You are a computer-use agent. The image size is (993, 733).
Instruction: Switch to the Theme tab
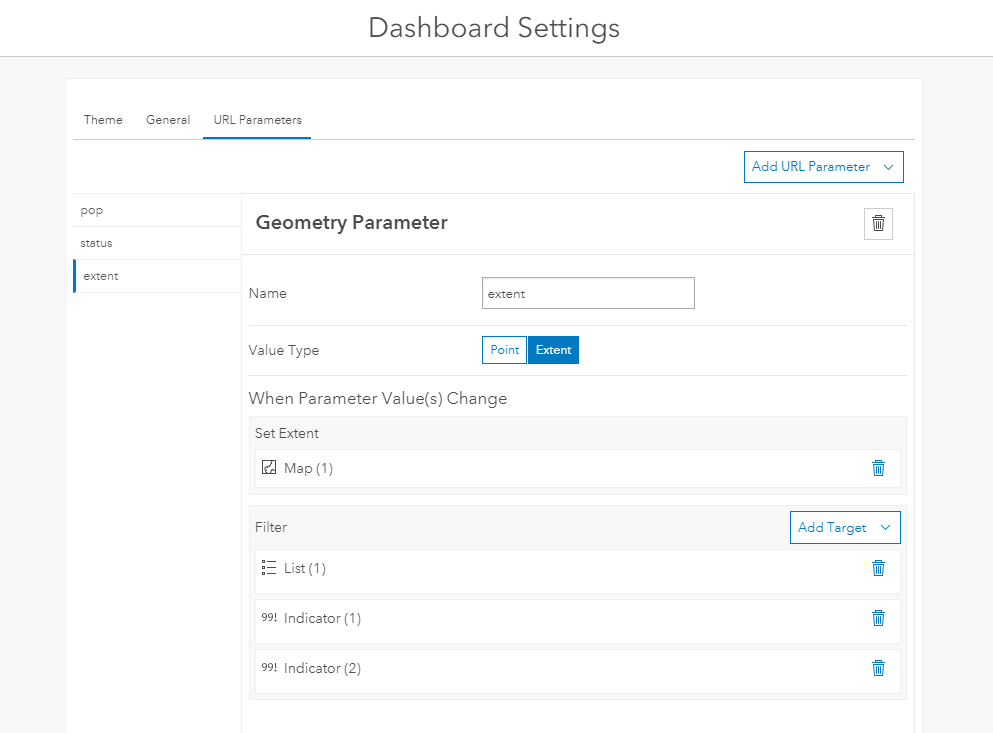pos(103,120)
